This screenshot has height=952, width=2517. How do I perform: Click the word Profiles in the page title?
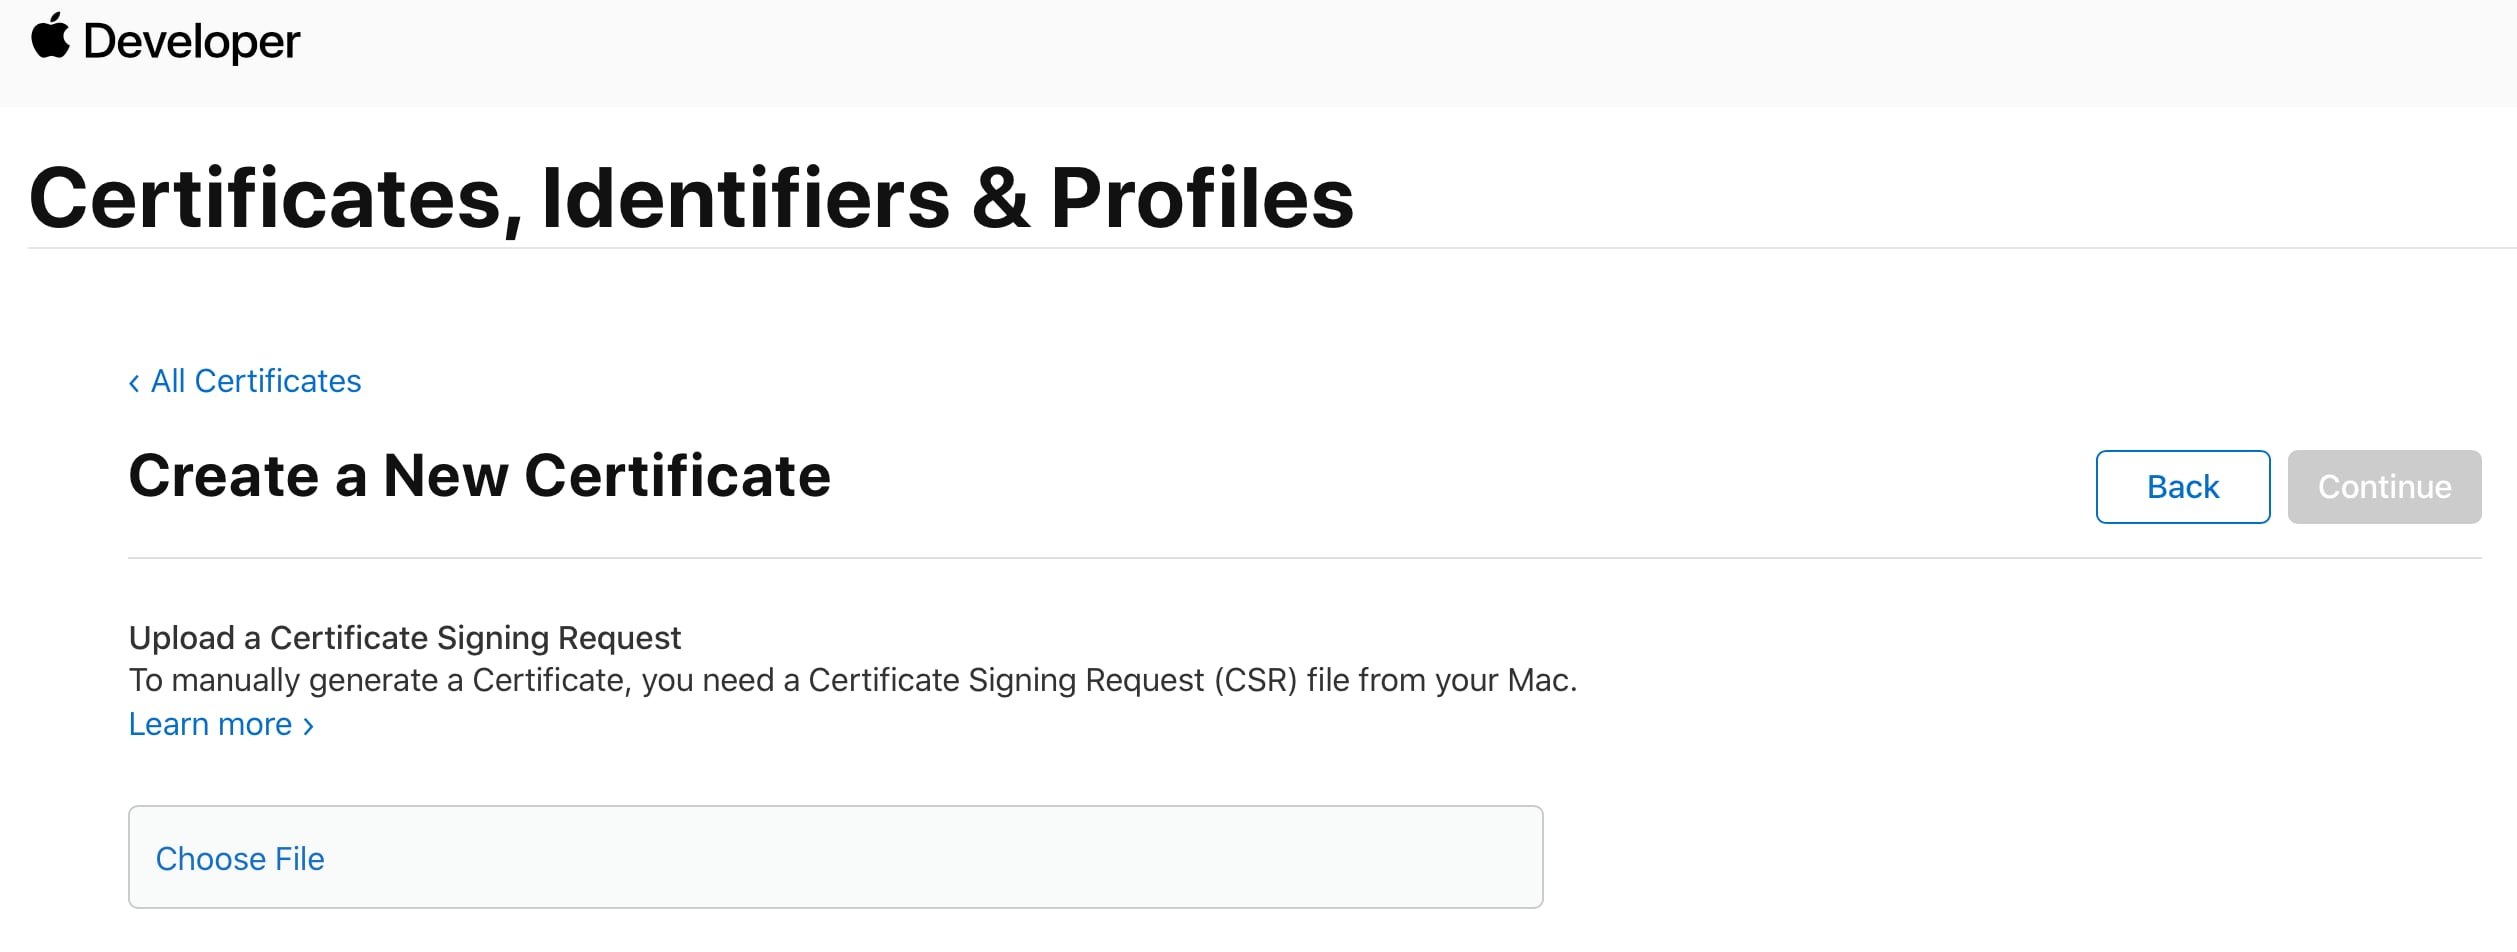point(1201,198)
